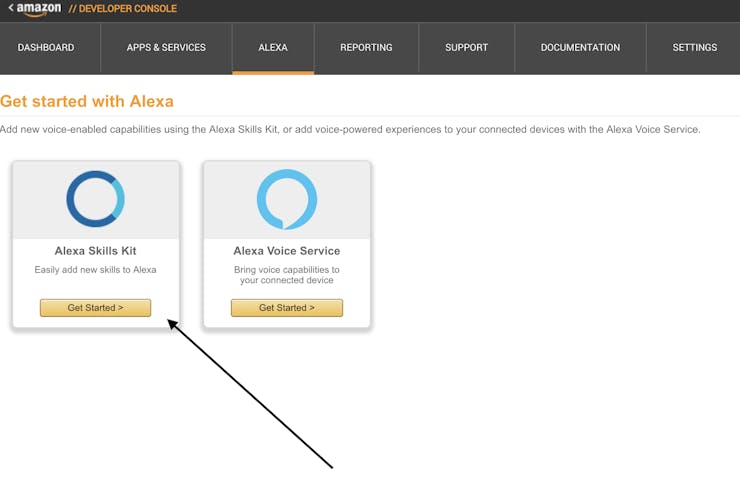The height and width of the screenshot is (489, 740).
Task: Open the Apps & Services tab
Action: pyautogui.click(x=166, y=48)
